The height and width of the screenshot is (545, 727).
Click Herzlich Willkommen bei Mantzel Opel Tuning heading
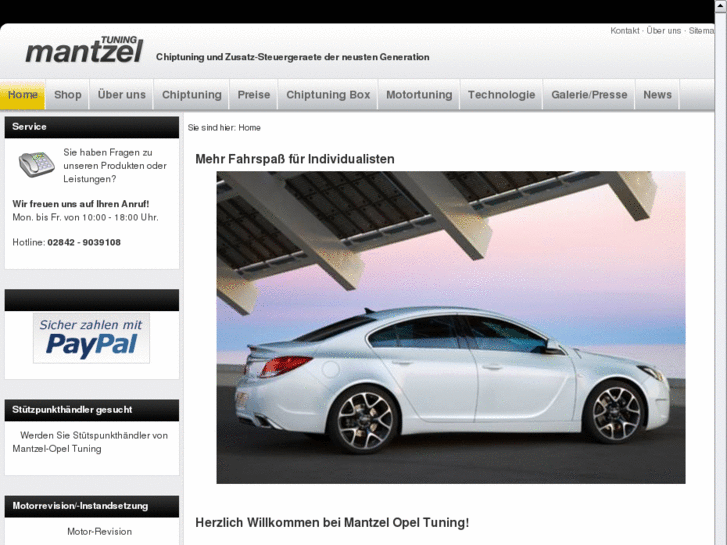[x=332, y=523]
